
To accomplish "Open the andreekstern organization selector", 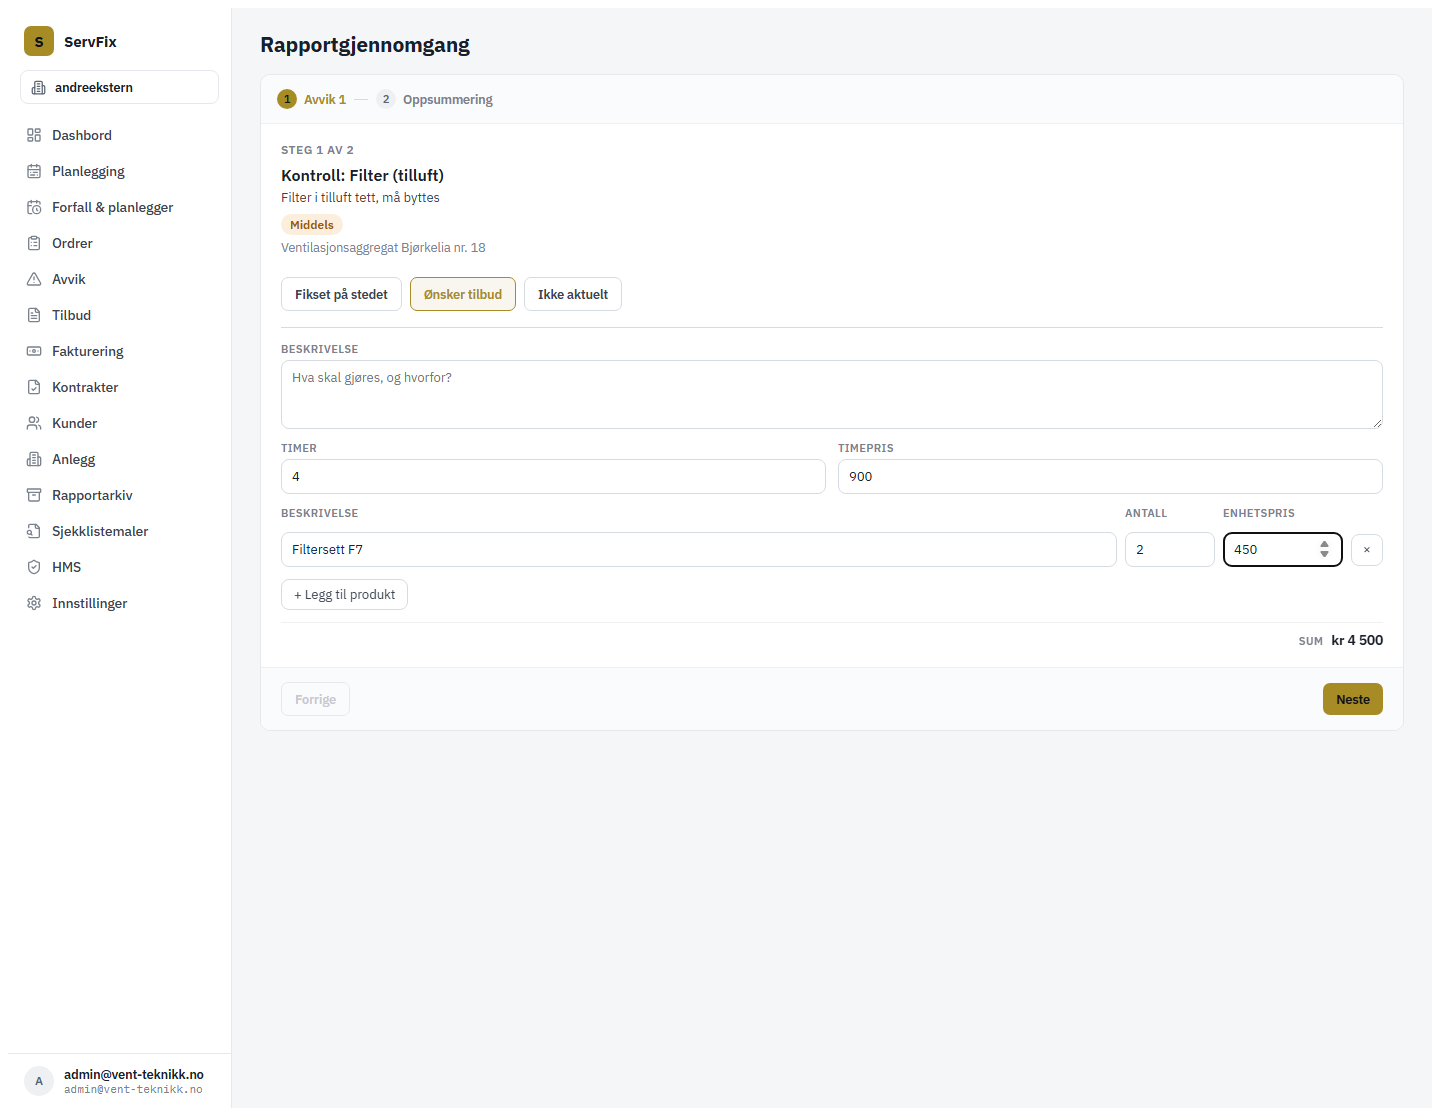I will tap(119, 87).
